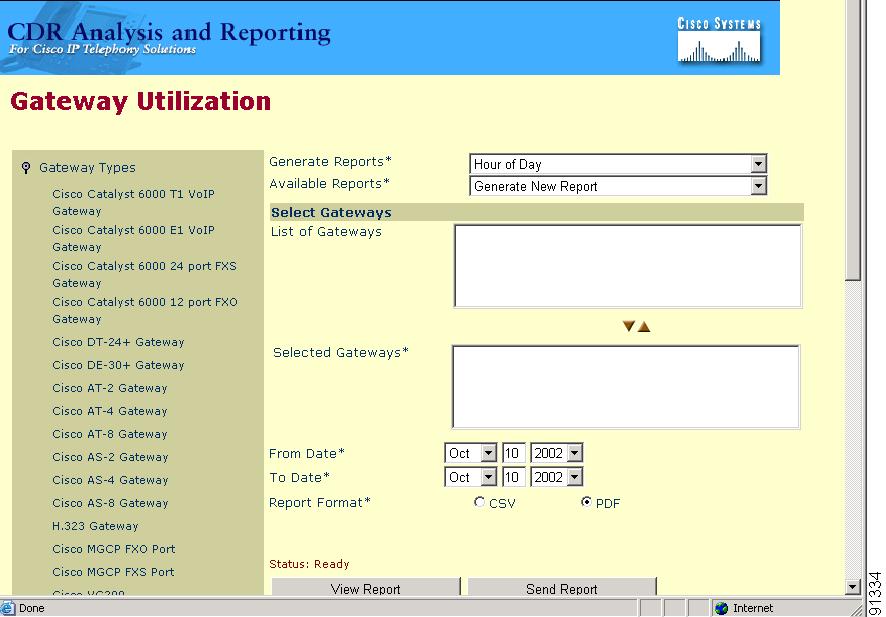Click the From Date day field
This screenshot has width=886, height=617.
point(514,453)
